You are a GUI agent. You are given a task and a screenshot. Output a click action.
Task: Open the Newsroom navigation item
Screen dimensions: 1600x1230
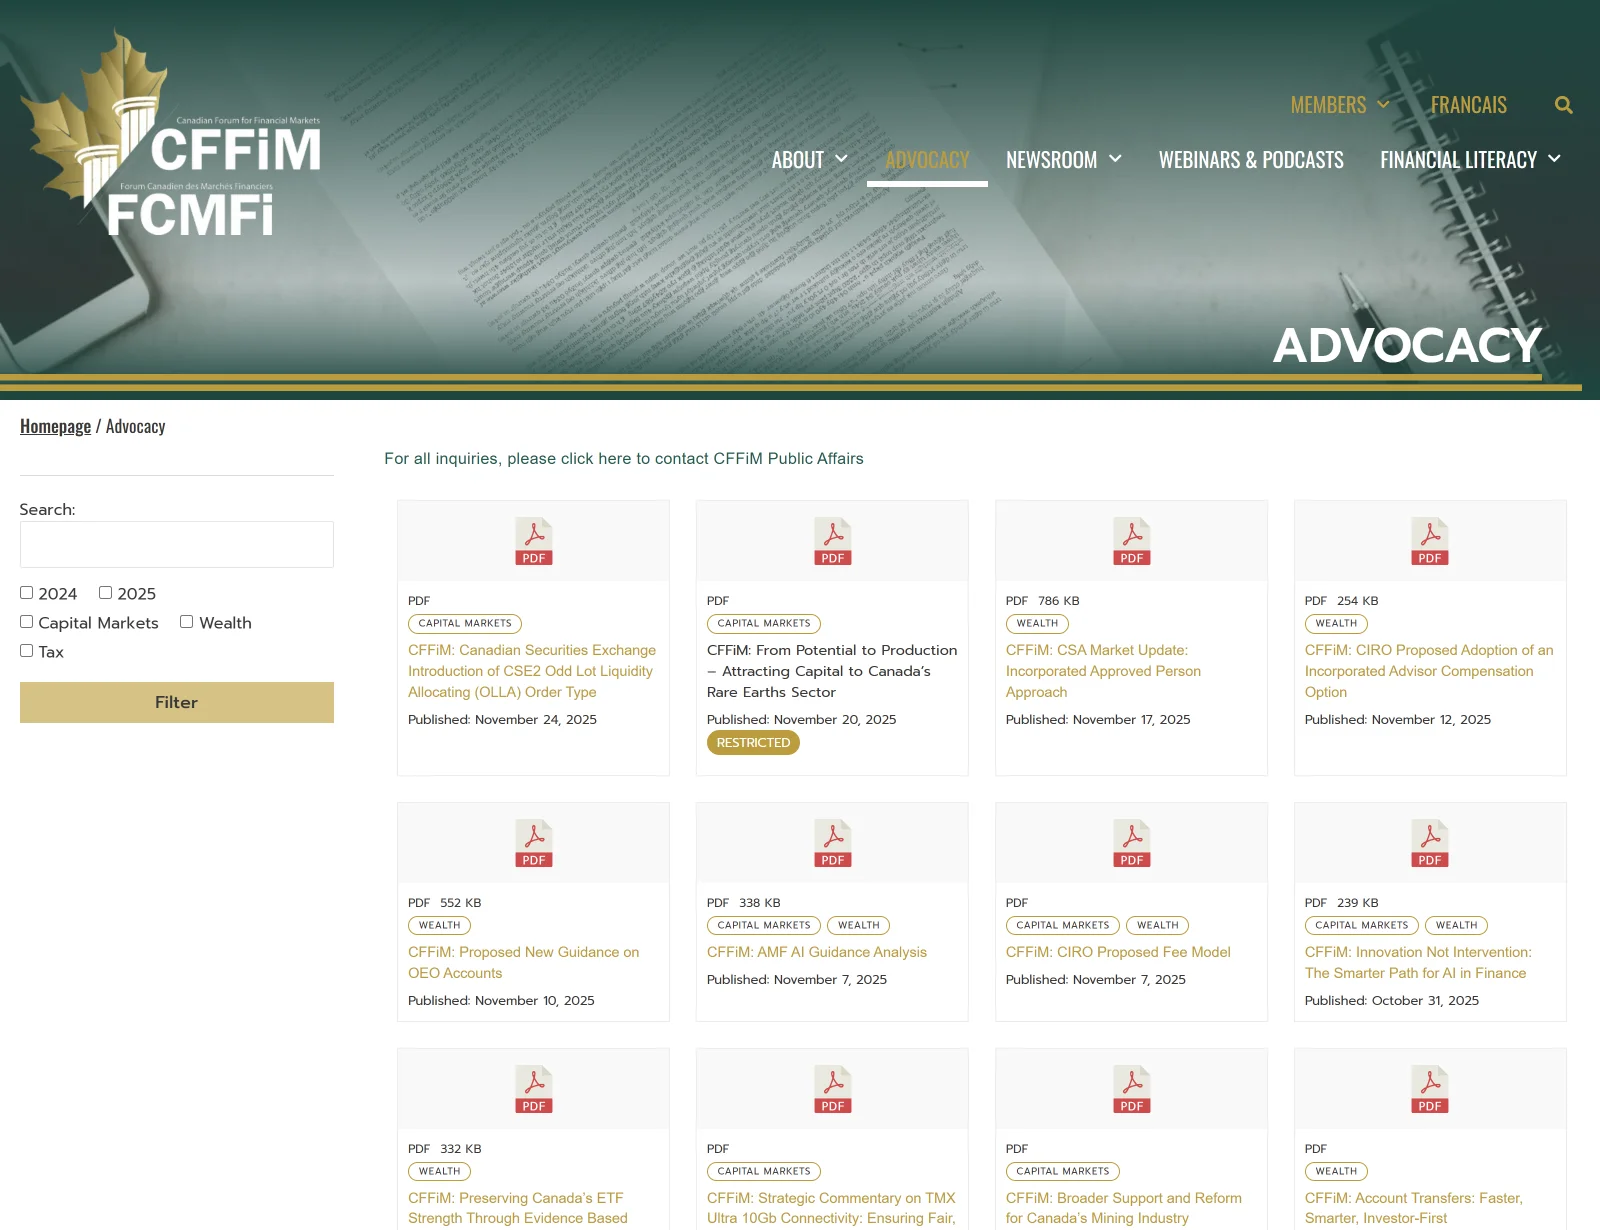tap(1051, 160)
